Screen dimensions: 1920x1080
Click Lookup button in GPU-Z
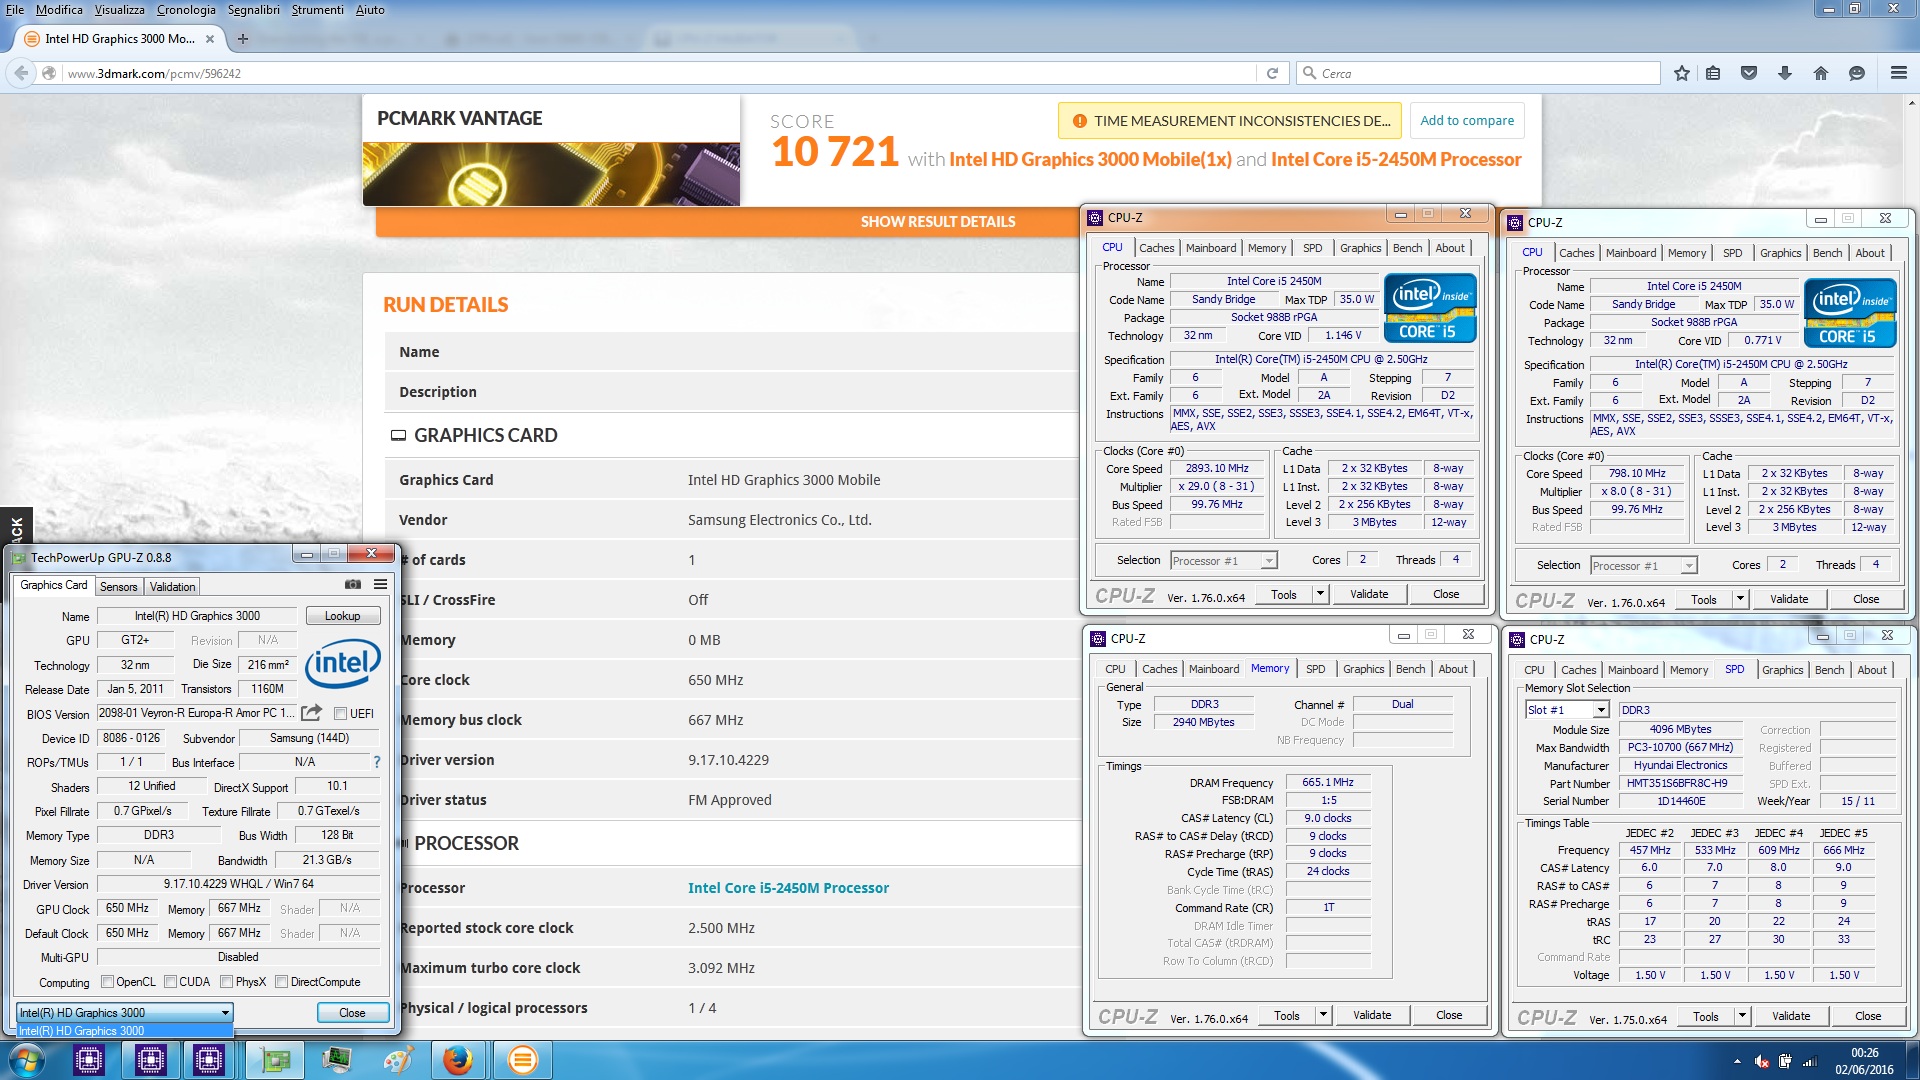click(342, 616)
